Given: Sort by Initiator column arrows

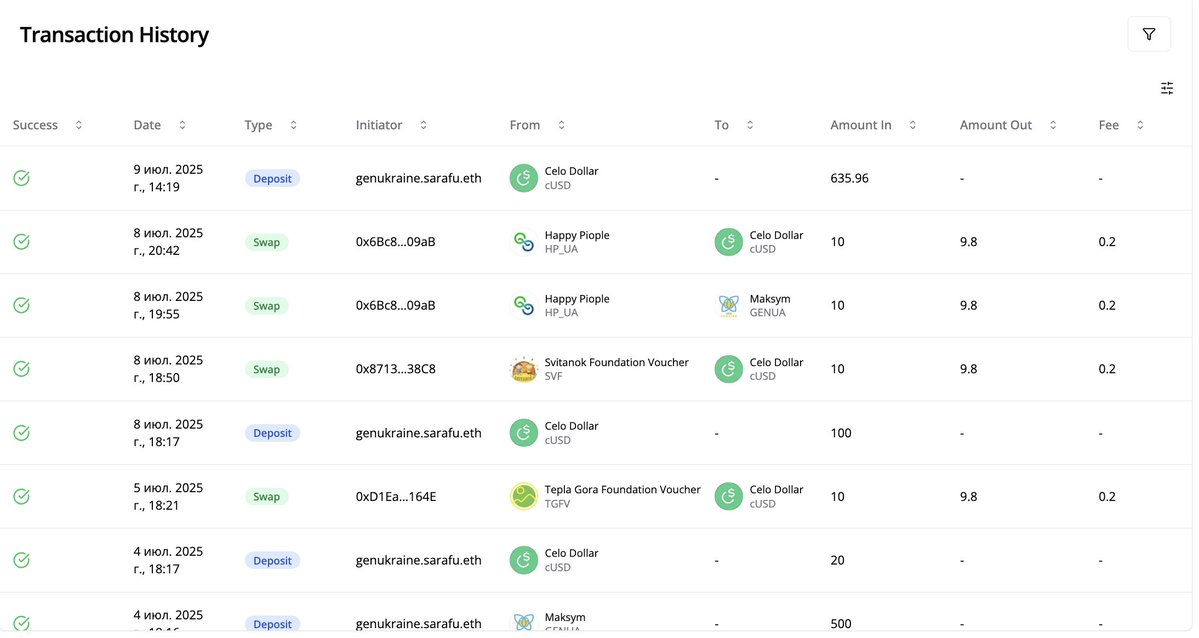Looking at the screenshot, I should pyautogui.click(x=424, y=125).
